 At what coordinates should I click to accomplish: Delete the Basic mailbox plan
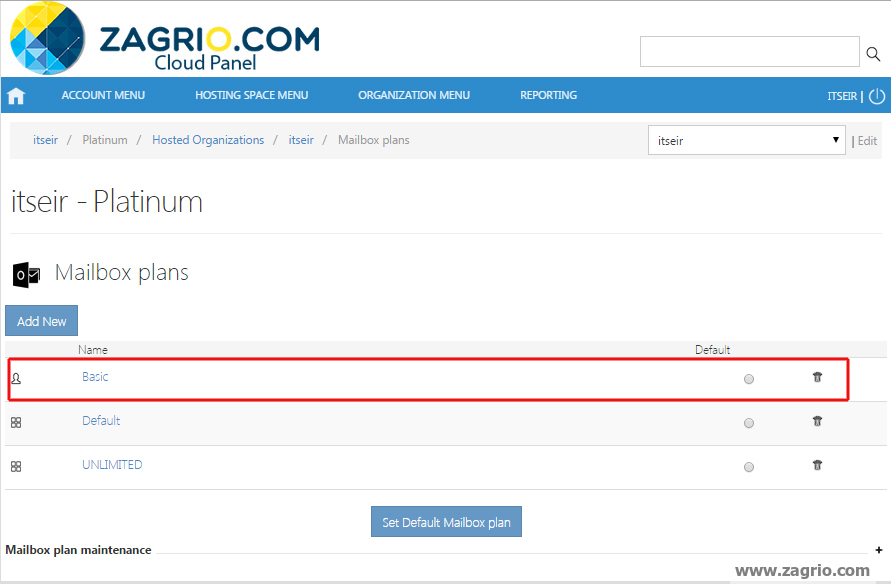pyautogui.click(x=817, y=377)
